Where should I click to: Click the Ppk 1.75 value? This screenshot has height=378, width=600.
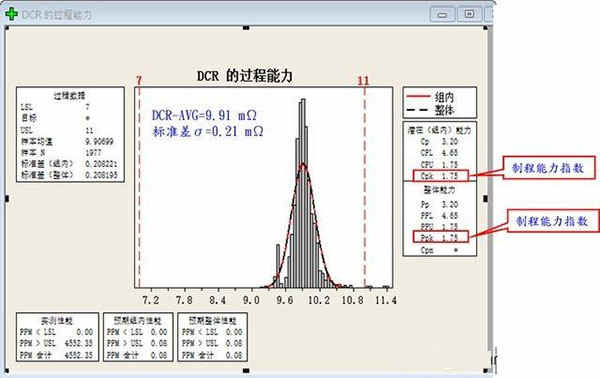tap(450, 238)
